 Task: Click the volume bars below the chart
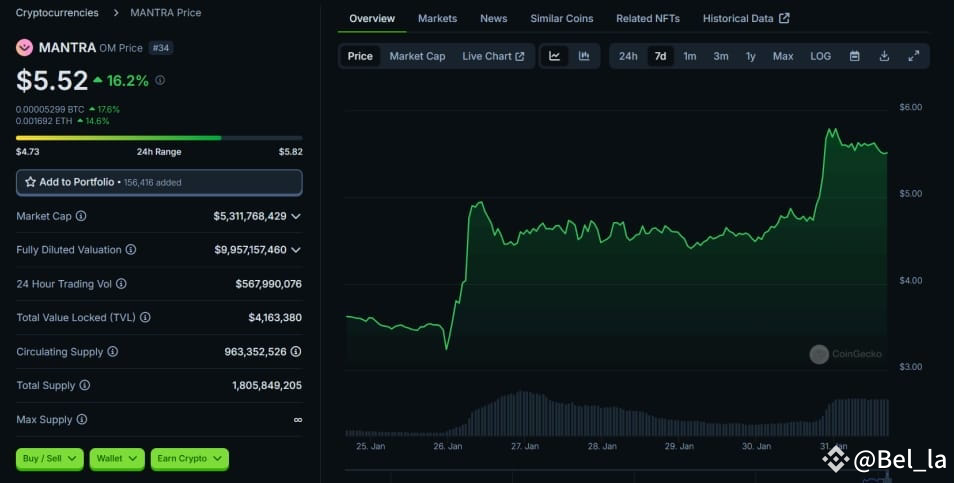click(x=616, y=414)
